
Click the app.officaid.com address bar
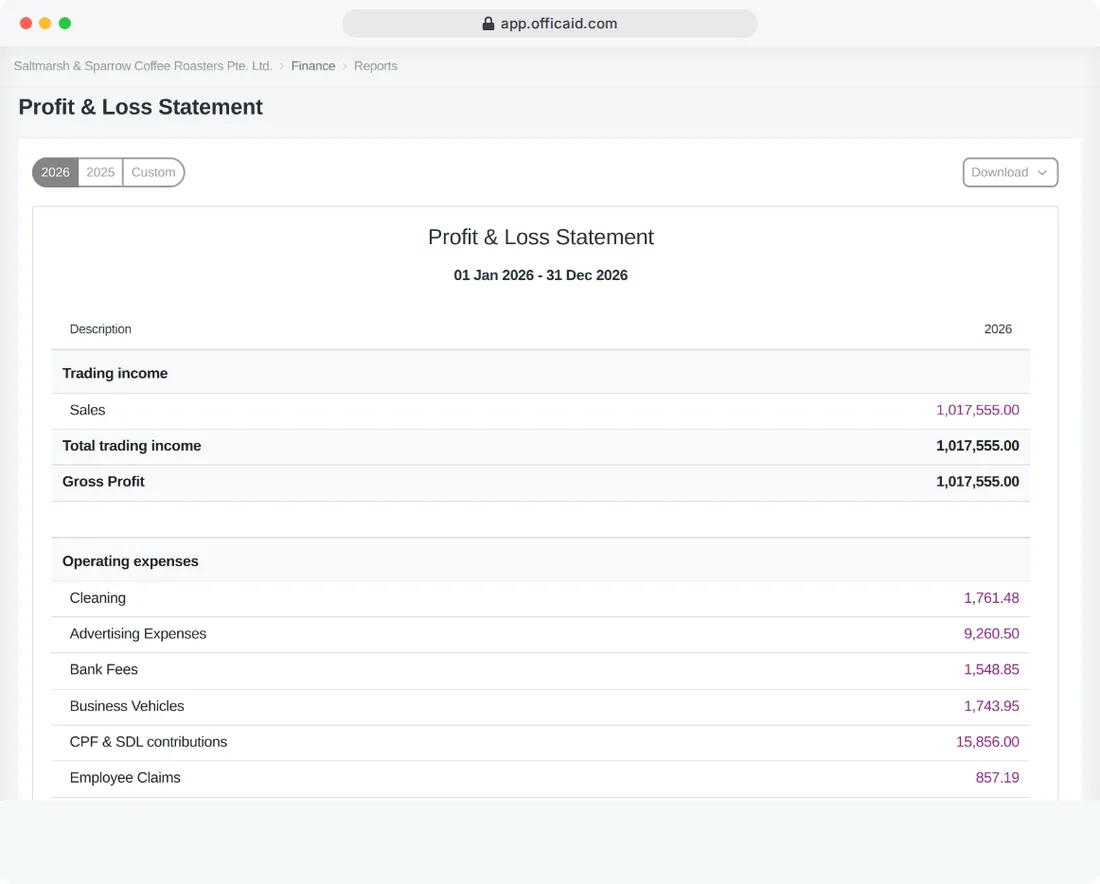pos(550,24)
